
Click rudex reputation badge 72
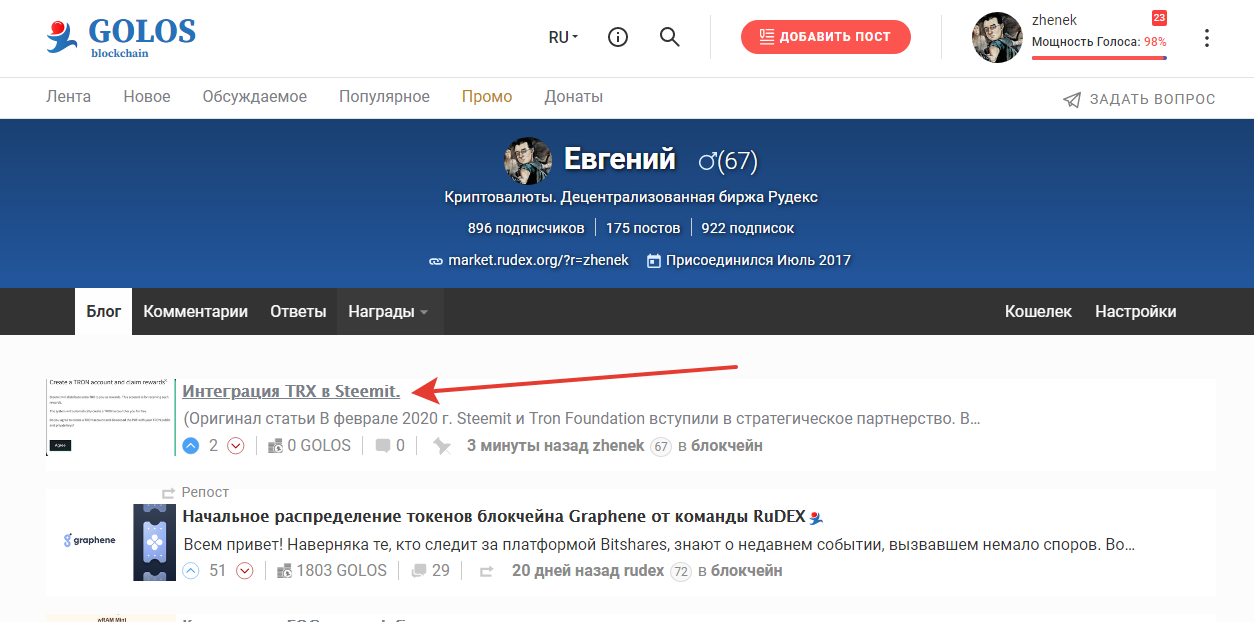coord(681,571)
